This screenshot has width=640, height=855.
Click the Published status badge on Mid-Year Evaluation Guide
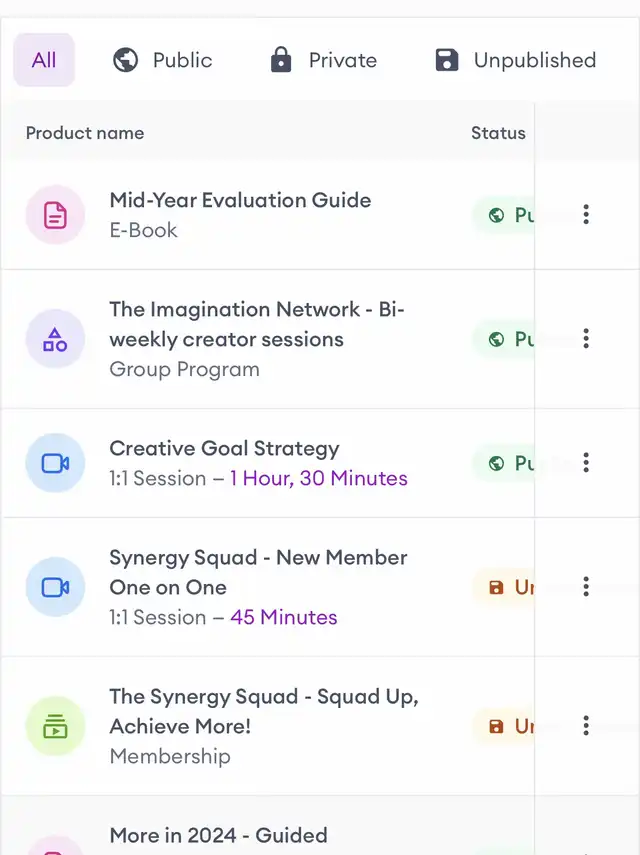pyautogui.click(x=504, y=215)
